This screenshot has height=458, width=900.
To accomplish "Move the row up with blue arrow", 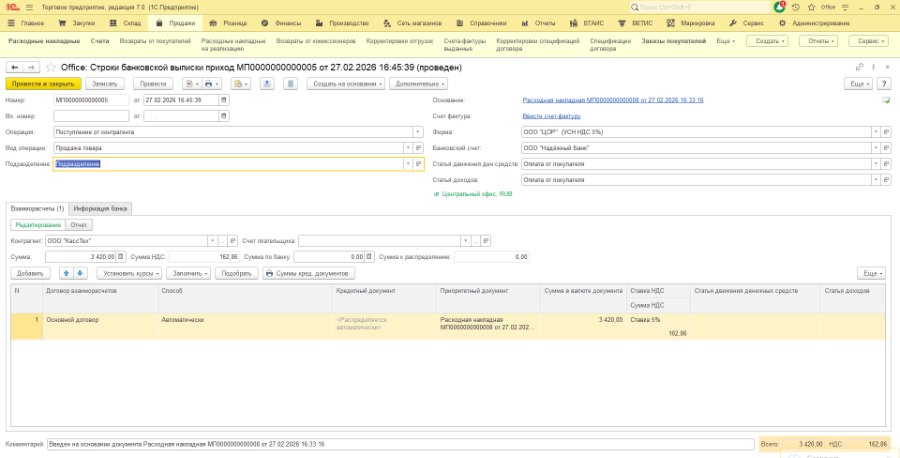I will [x=67, y=273].
